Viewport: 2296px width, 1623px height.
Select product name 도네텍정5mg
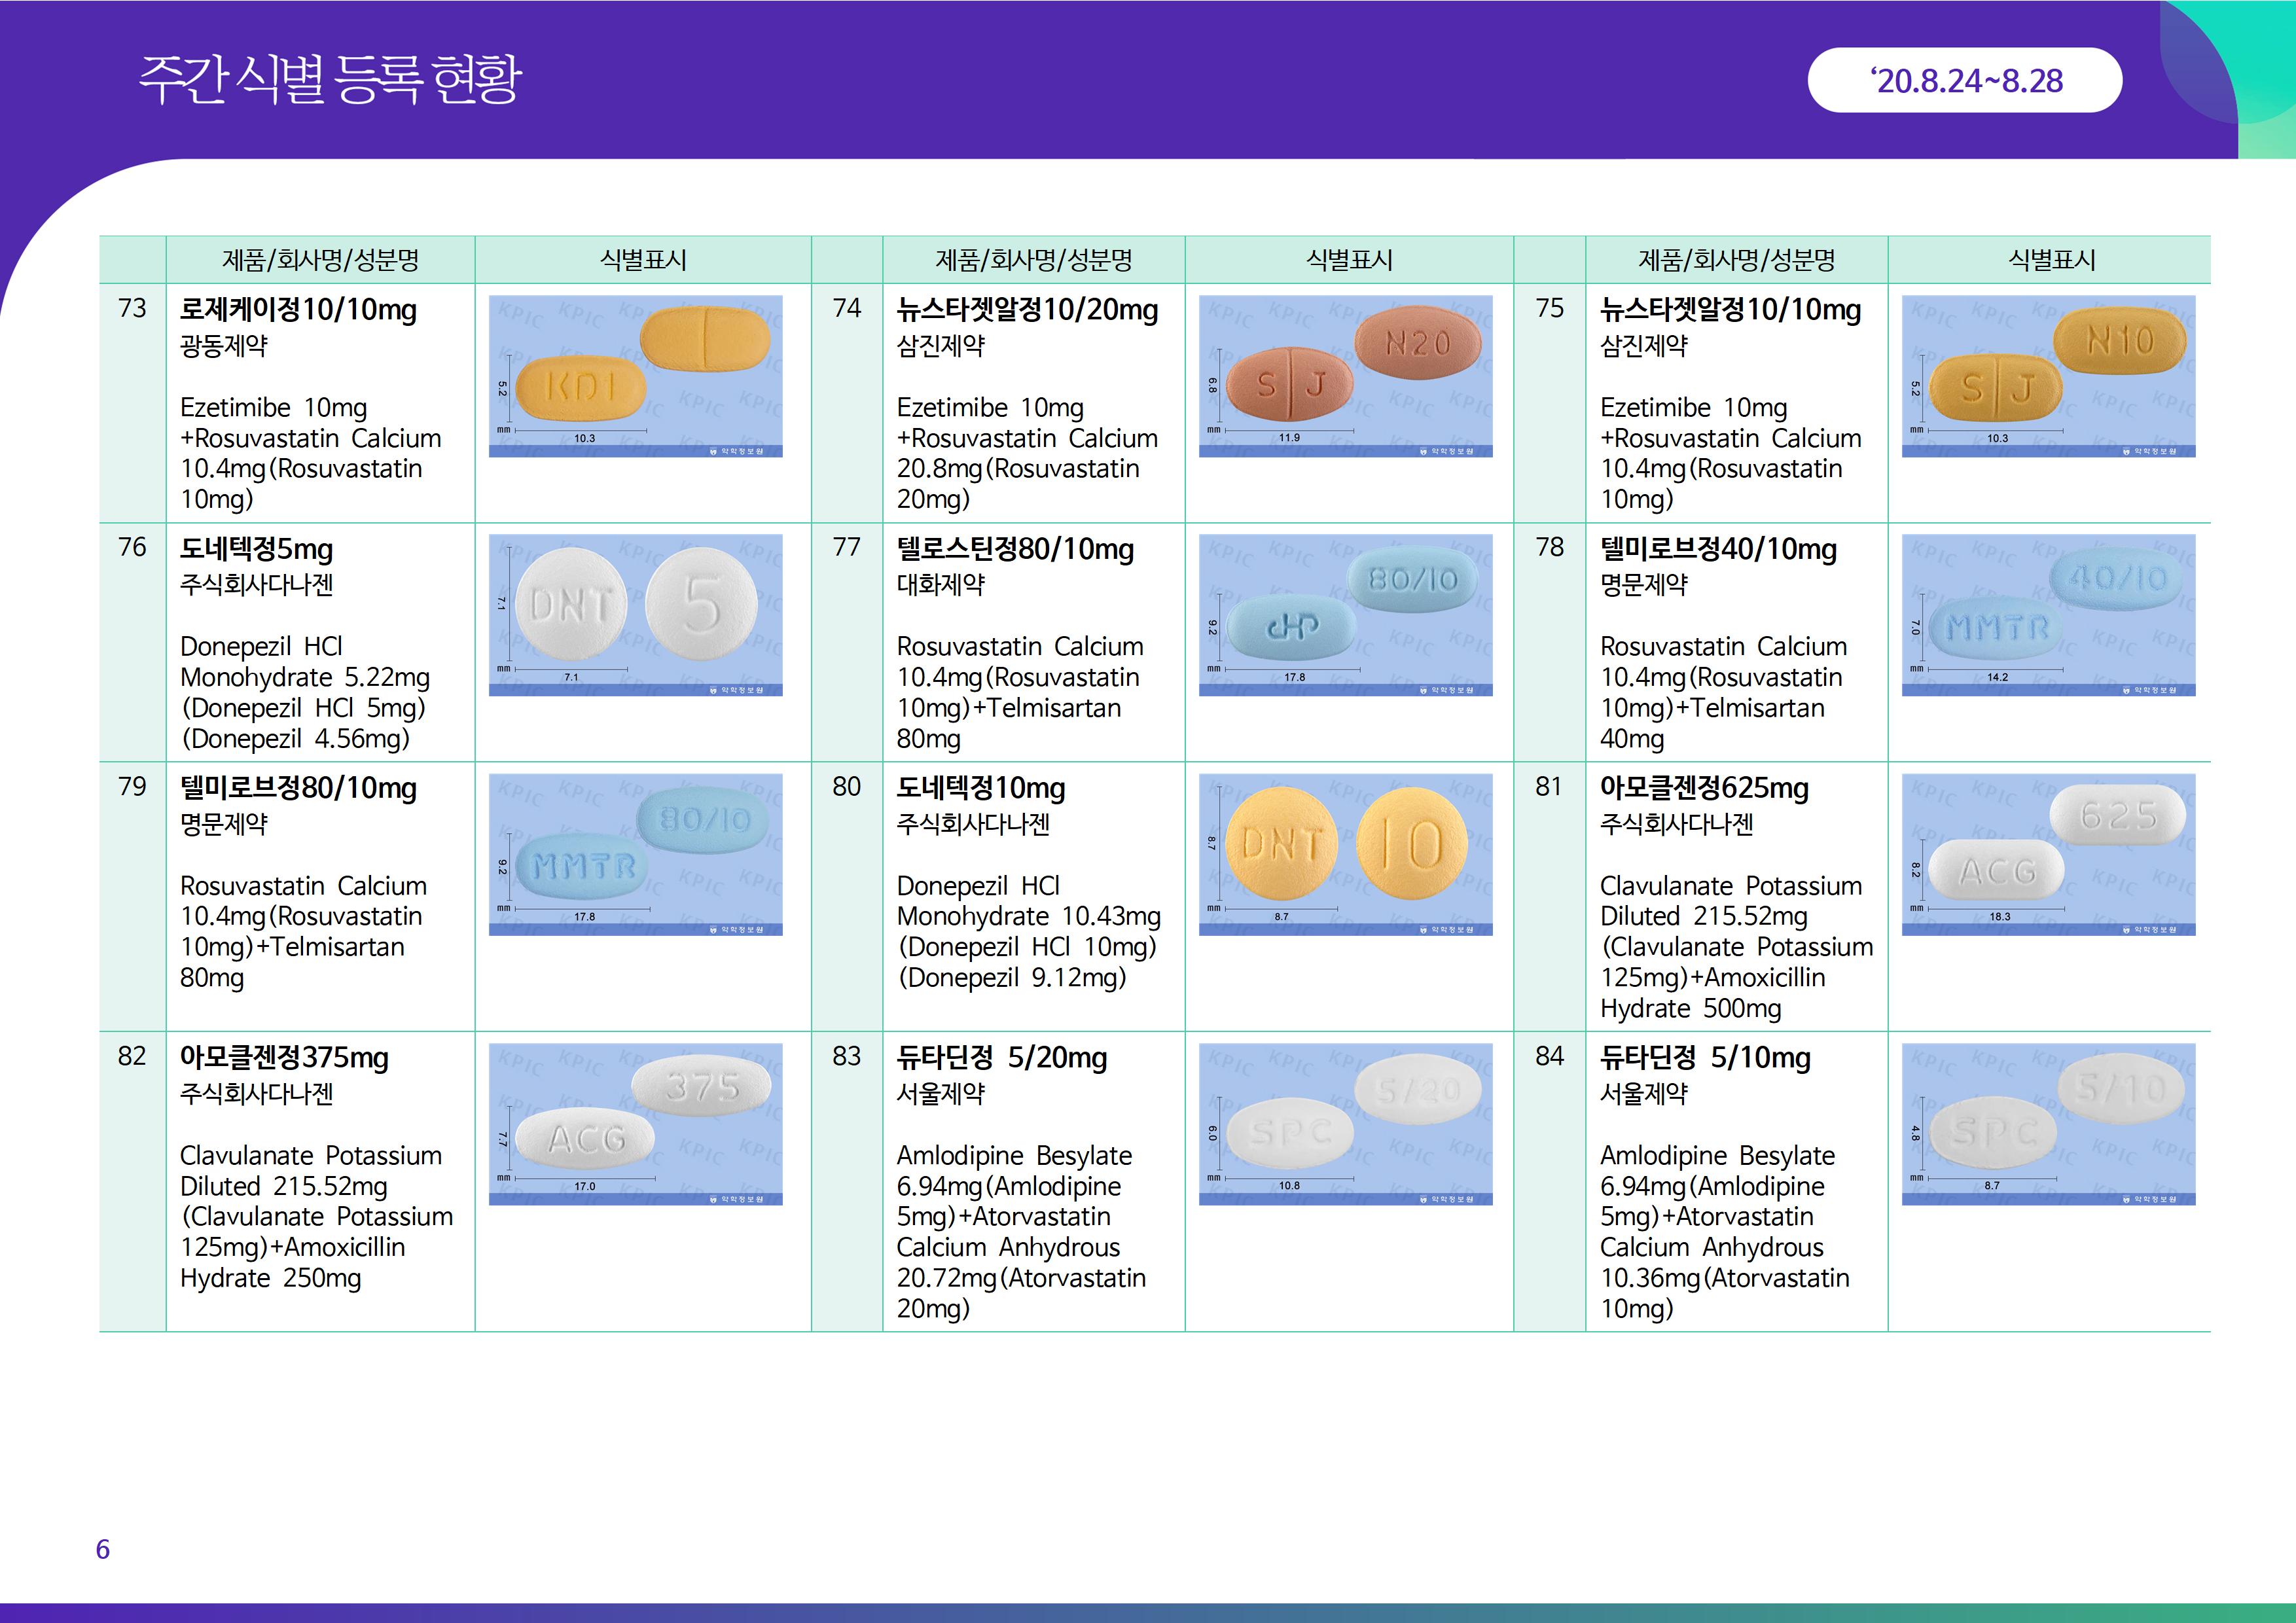click(x=256, y=549)
